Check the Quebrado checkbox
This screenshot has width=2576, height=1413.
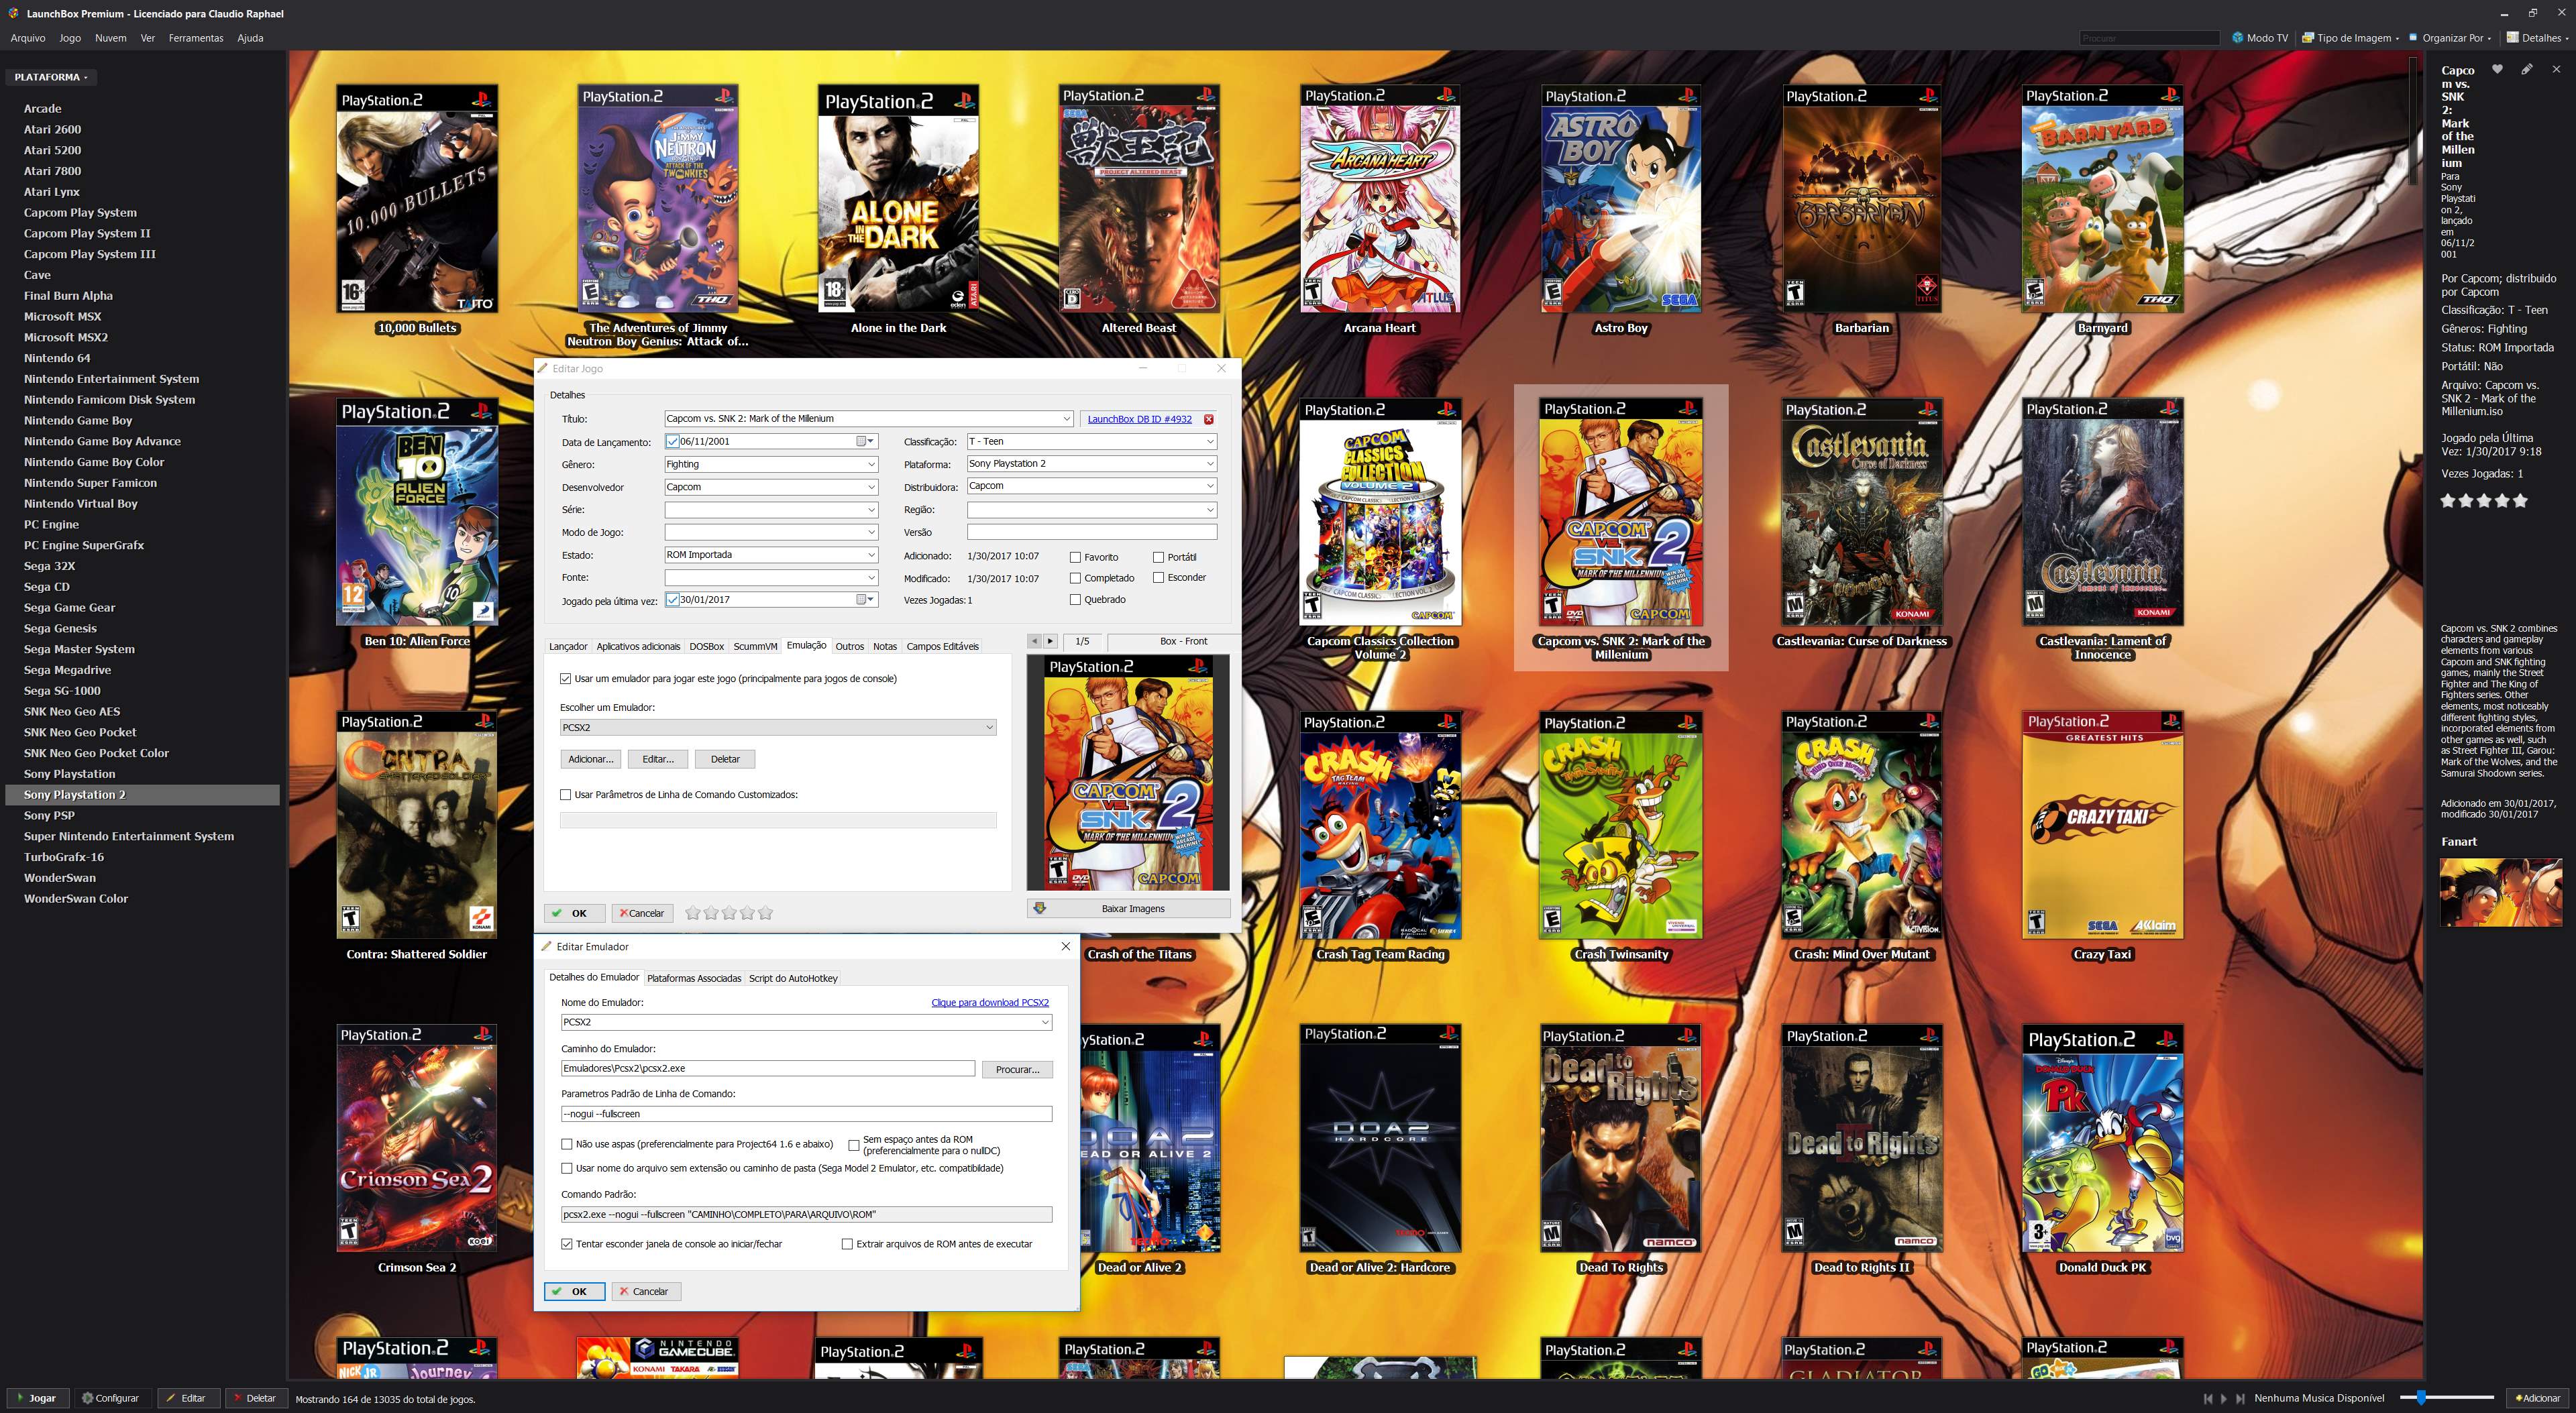coord(1075,600)
